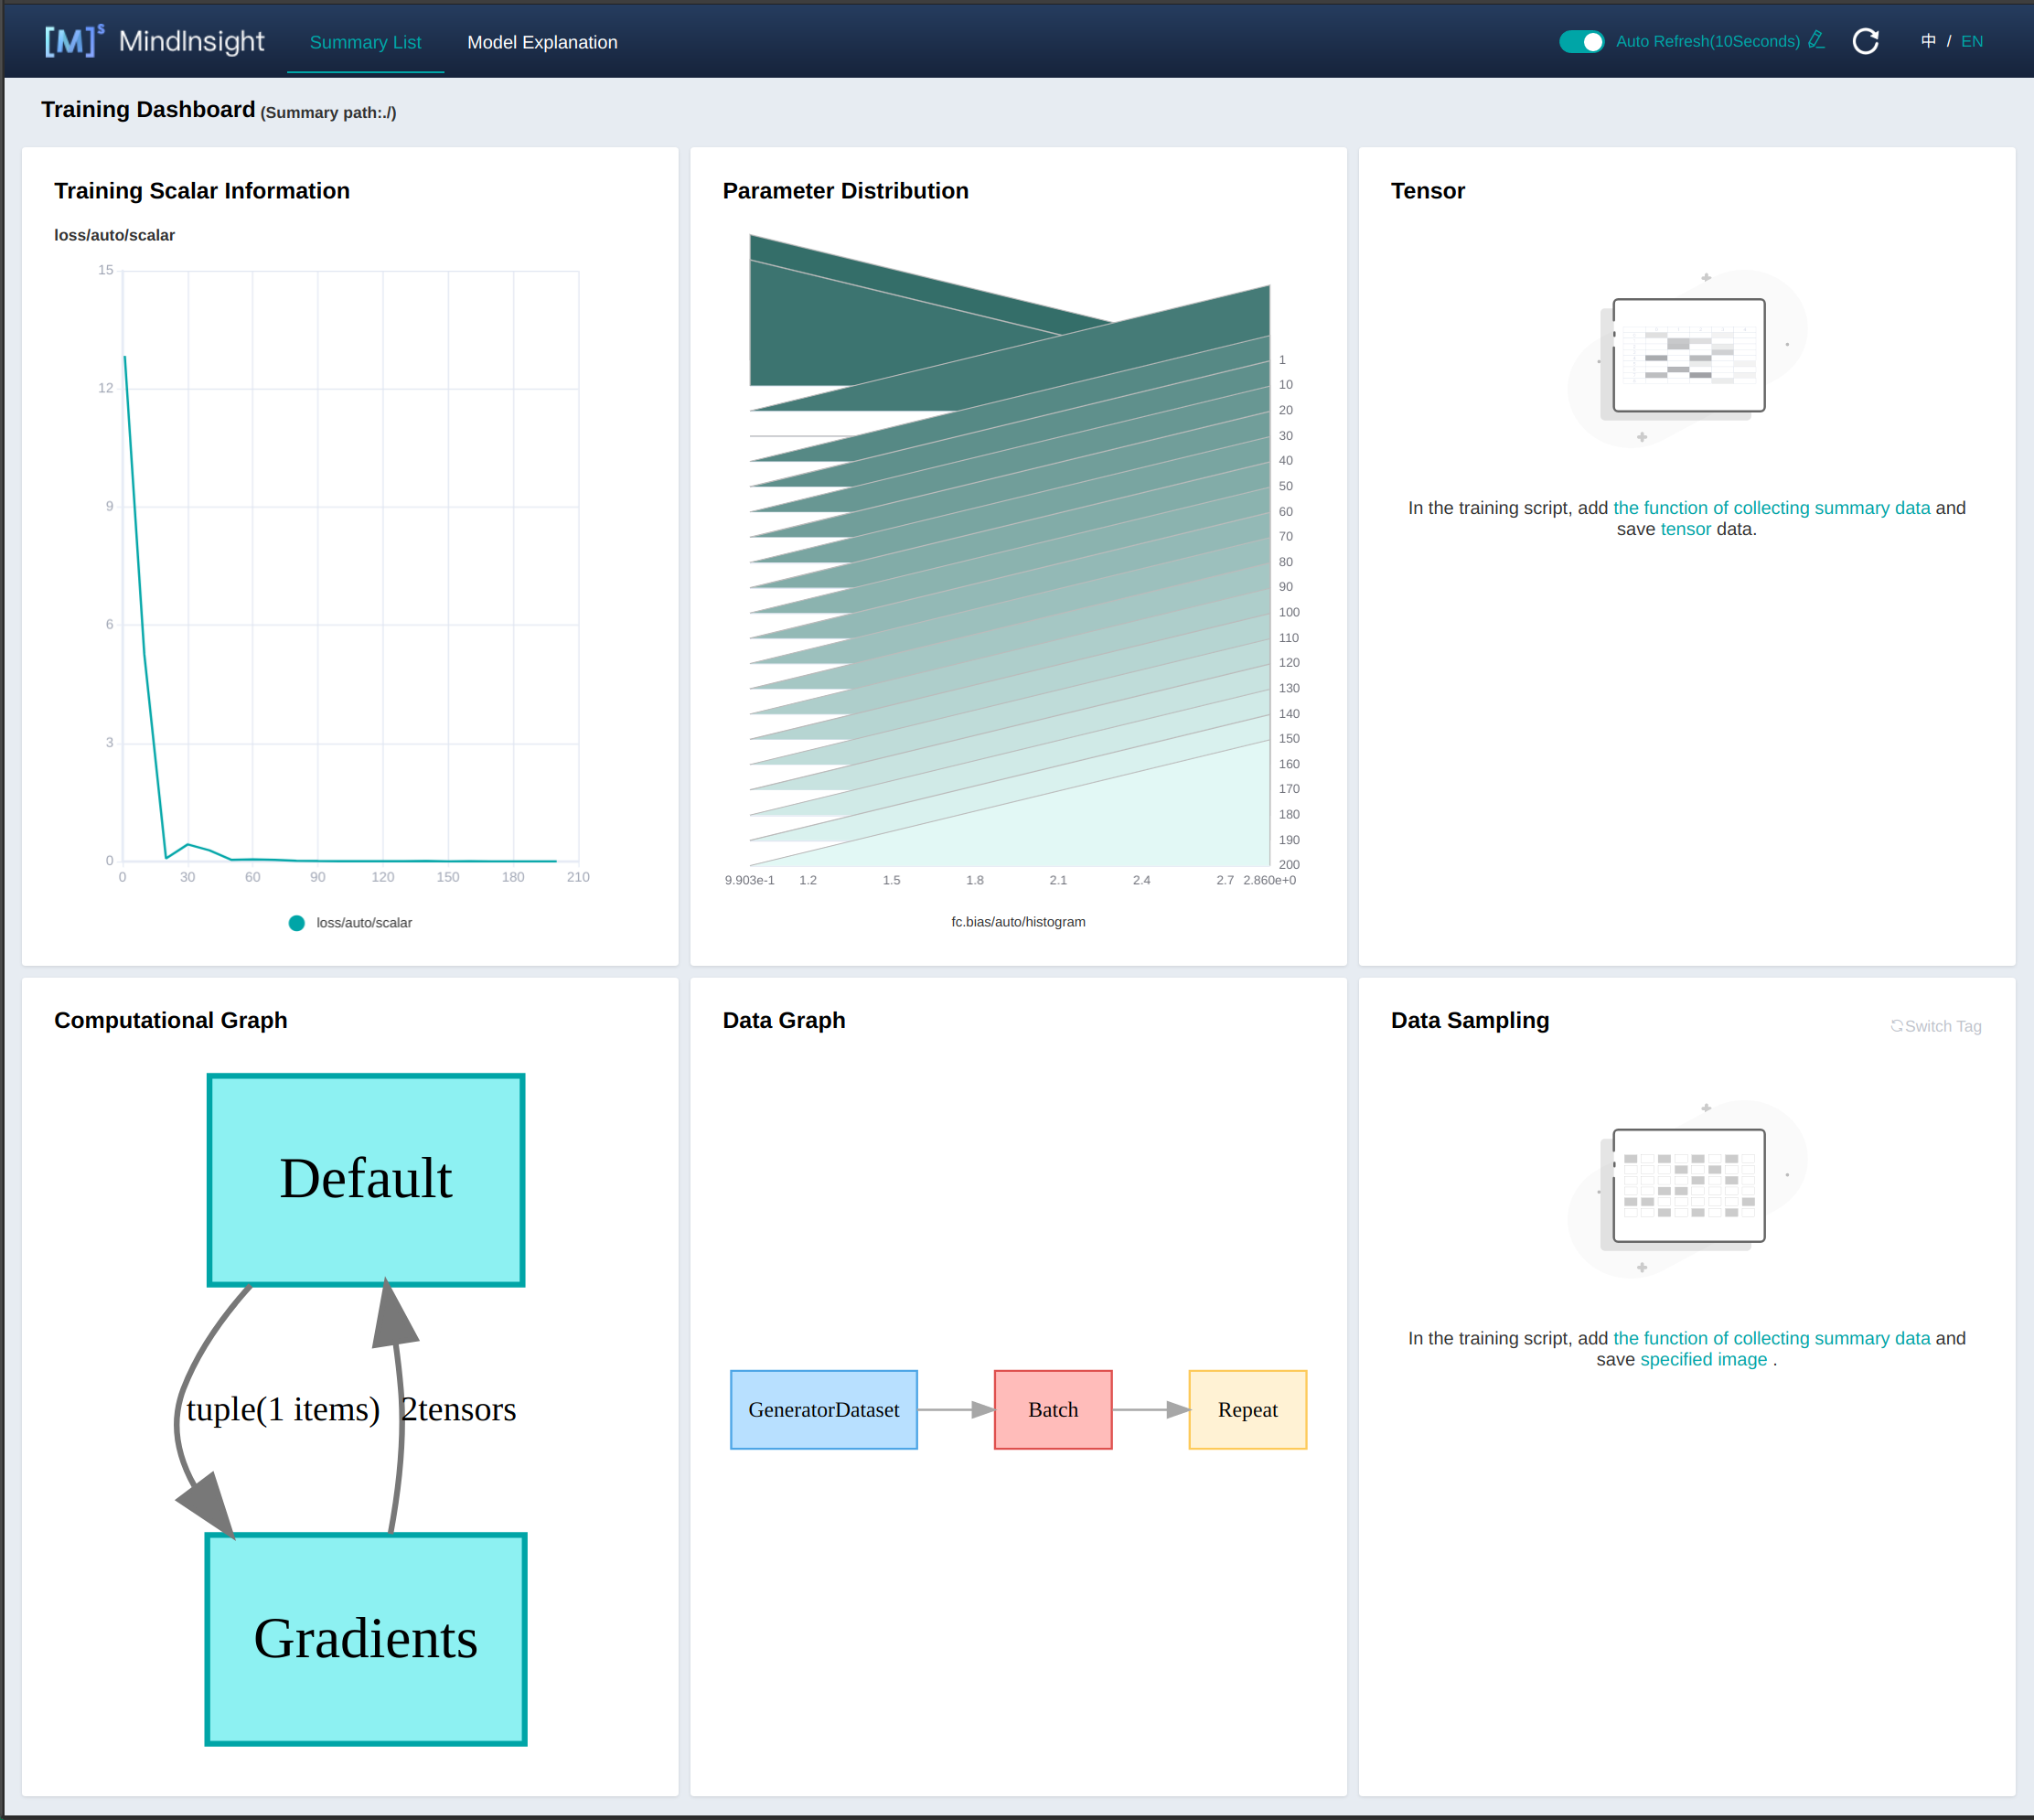The height and width of the screenshot is (1820, 2034).
Task: Click the Data Sampling empty-state grid illustration
Action: click(x=1688, y=1187)
